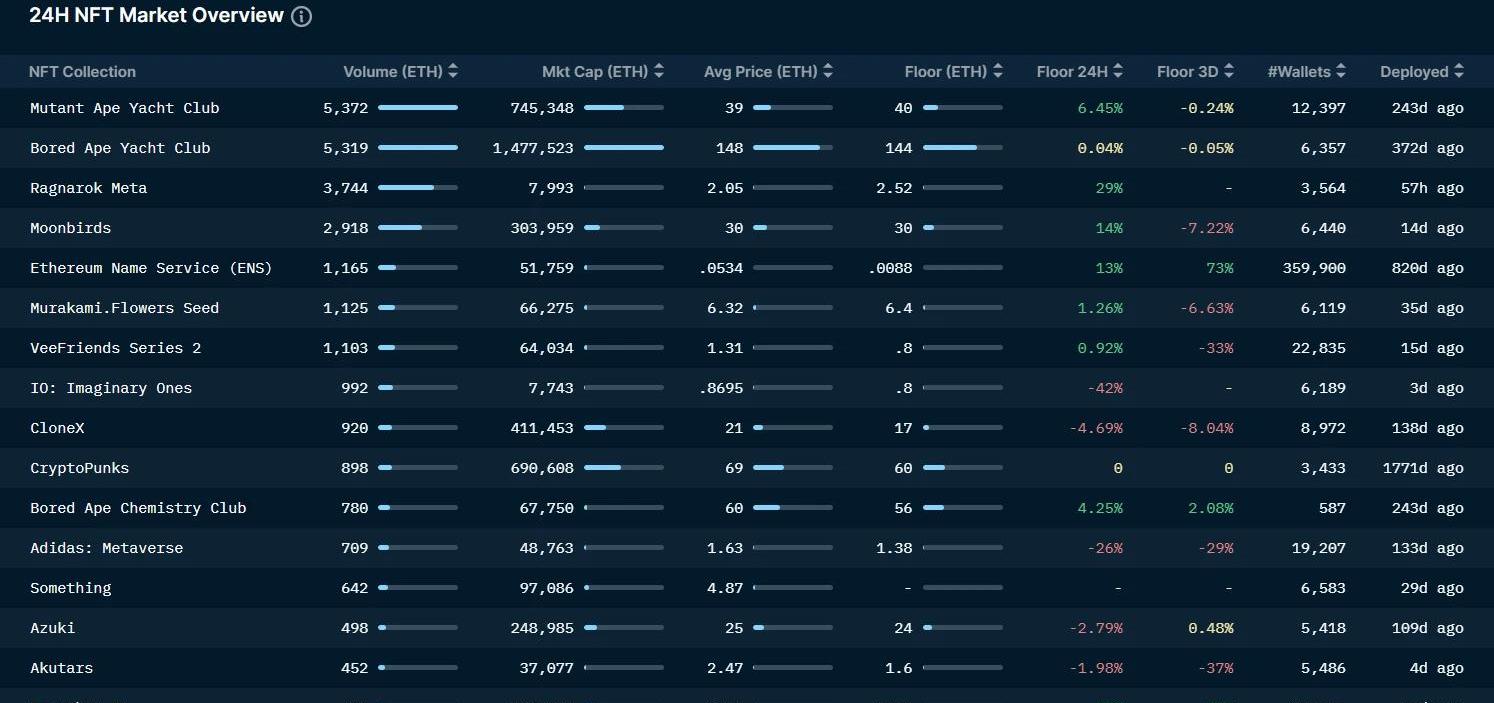
Task: Sort the Floor (ETH) column via its arrows
Action: pos(998,72)
